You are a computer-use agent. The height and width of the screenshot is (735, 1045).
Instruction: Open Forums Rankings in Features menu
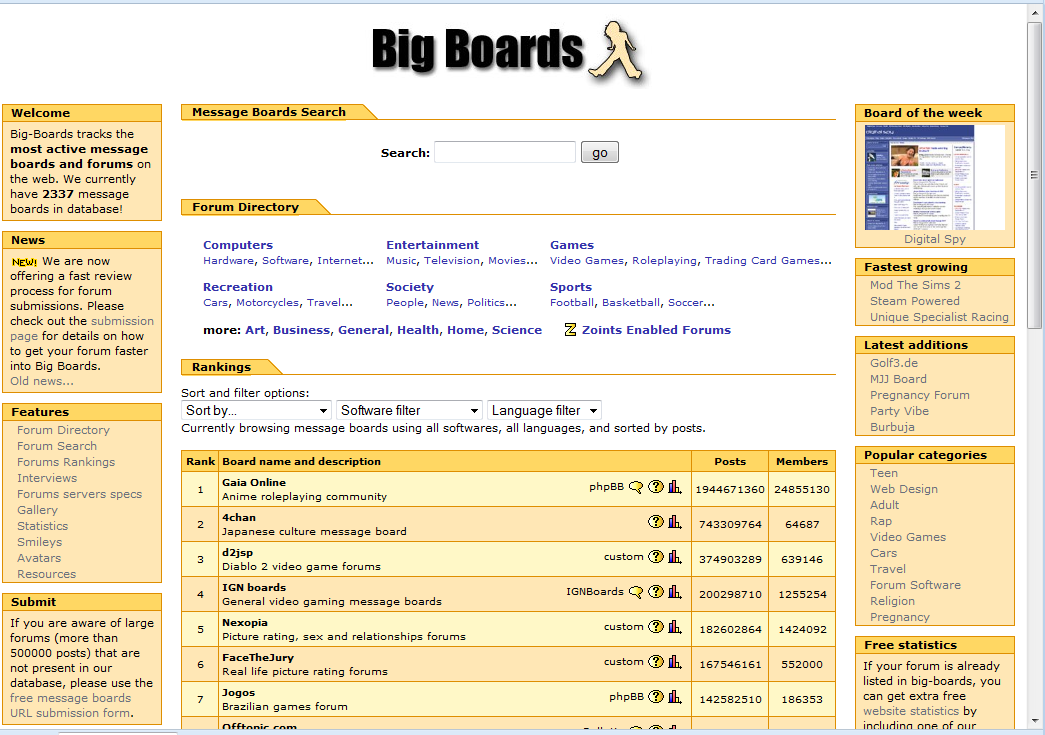click(x=66, y=462)
